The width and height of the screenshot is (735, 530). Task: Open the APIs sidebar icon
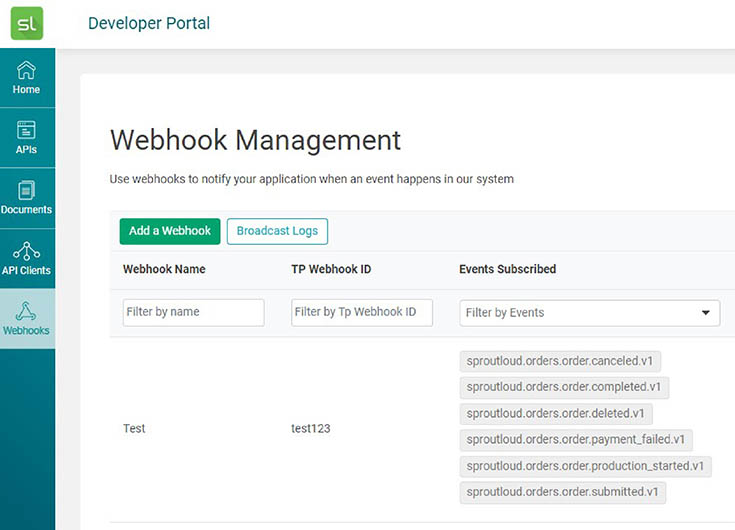[27, 137]
